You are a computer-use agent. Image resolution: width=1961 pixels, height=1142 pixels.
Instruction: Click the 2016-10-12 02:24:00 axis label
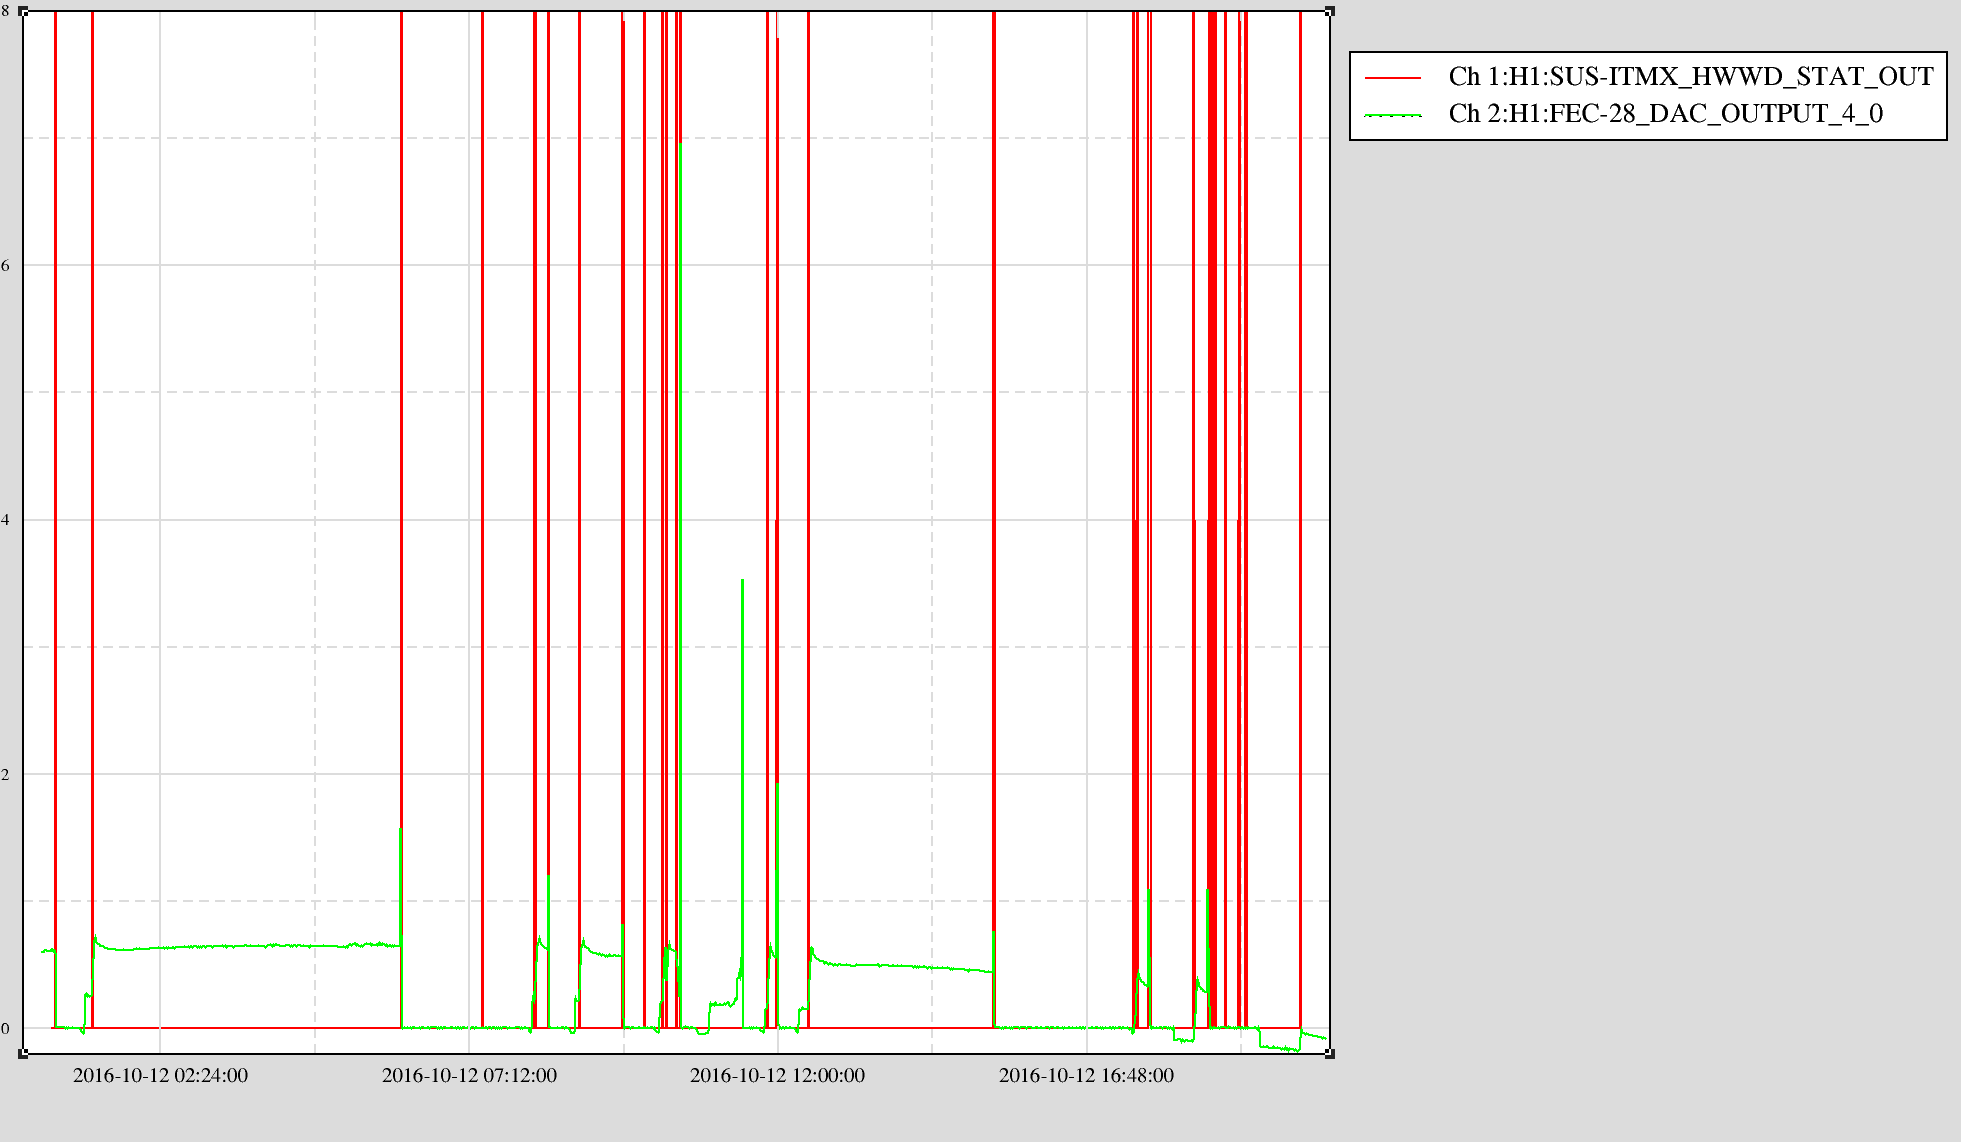160,1076
